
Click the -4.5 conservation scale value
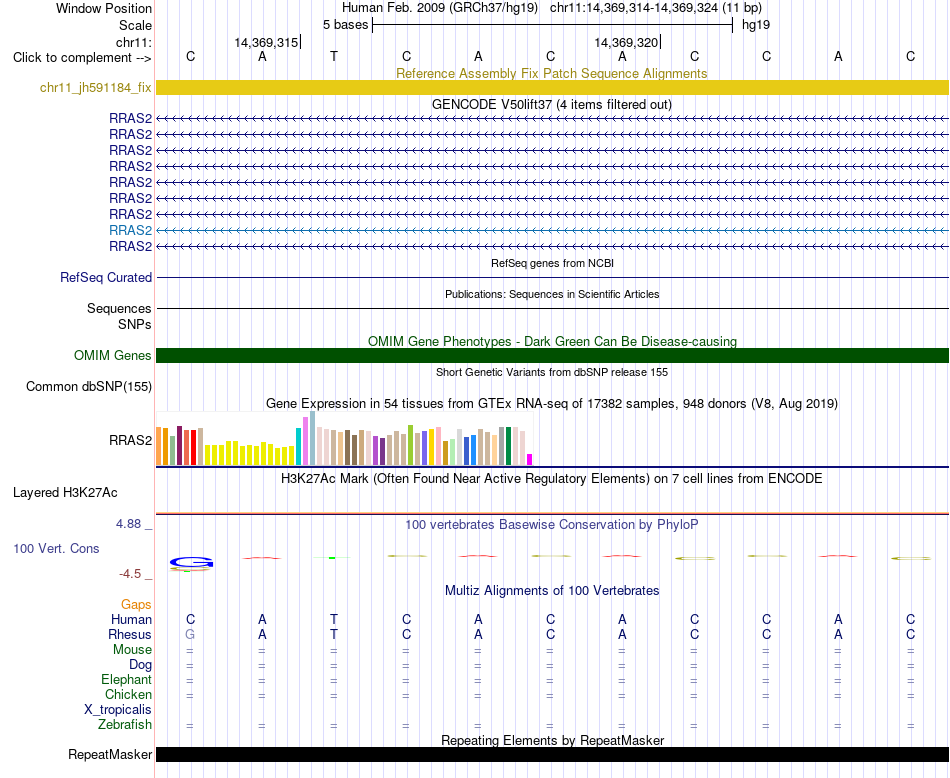tap(130, 573)
